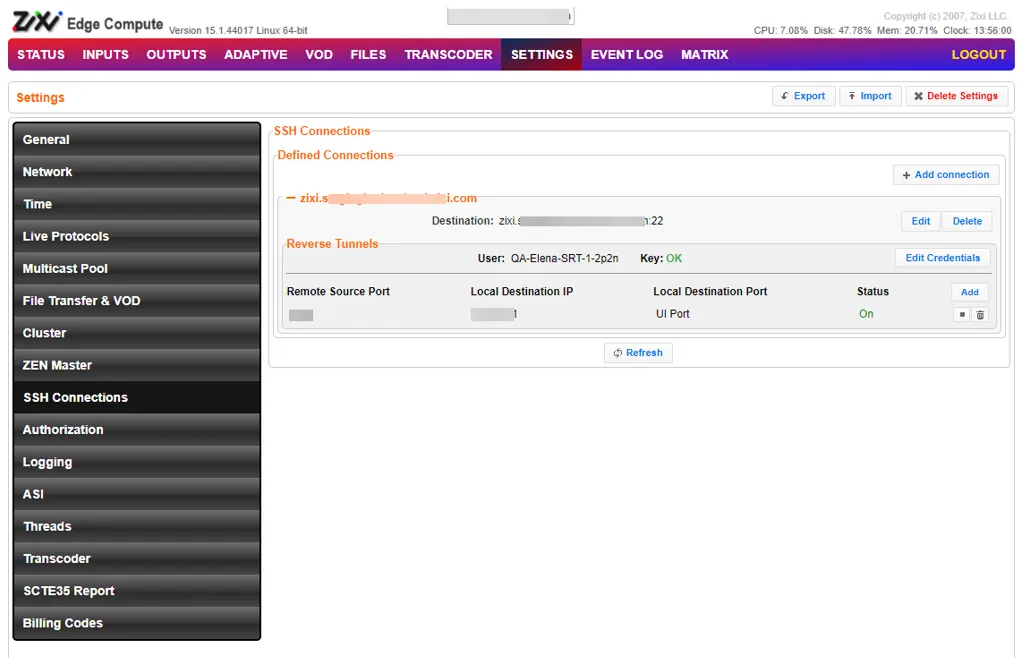Viewport: 1018px width, 658px height.
Task: Select Time in the sidebar
Action: pyautogui.click(x=136, y=204)
